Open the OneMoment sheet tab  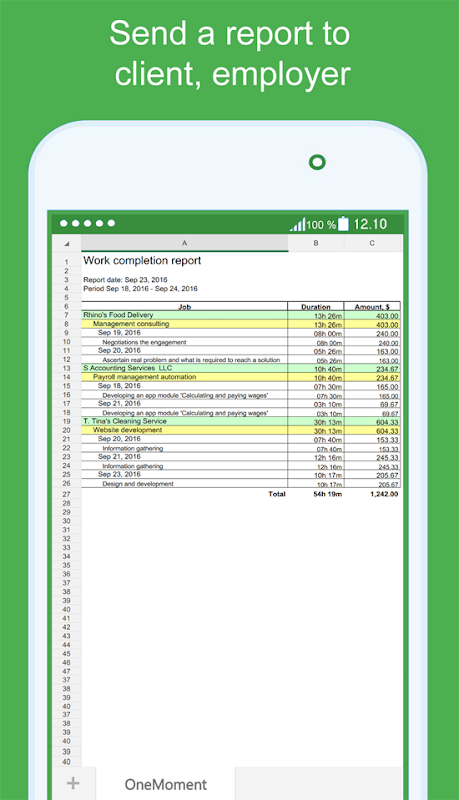pyautogui.click(x=166, y=784)
